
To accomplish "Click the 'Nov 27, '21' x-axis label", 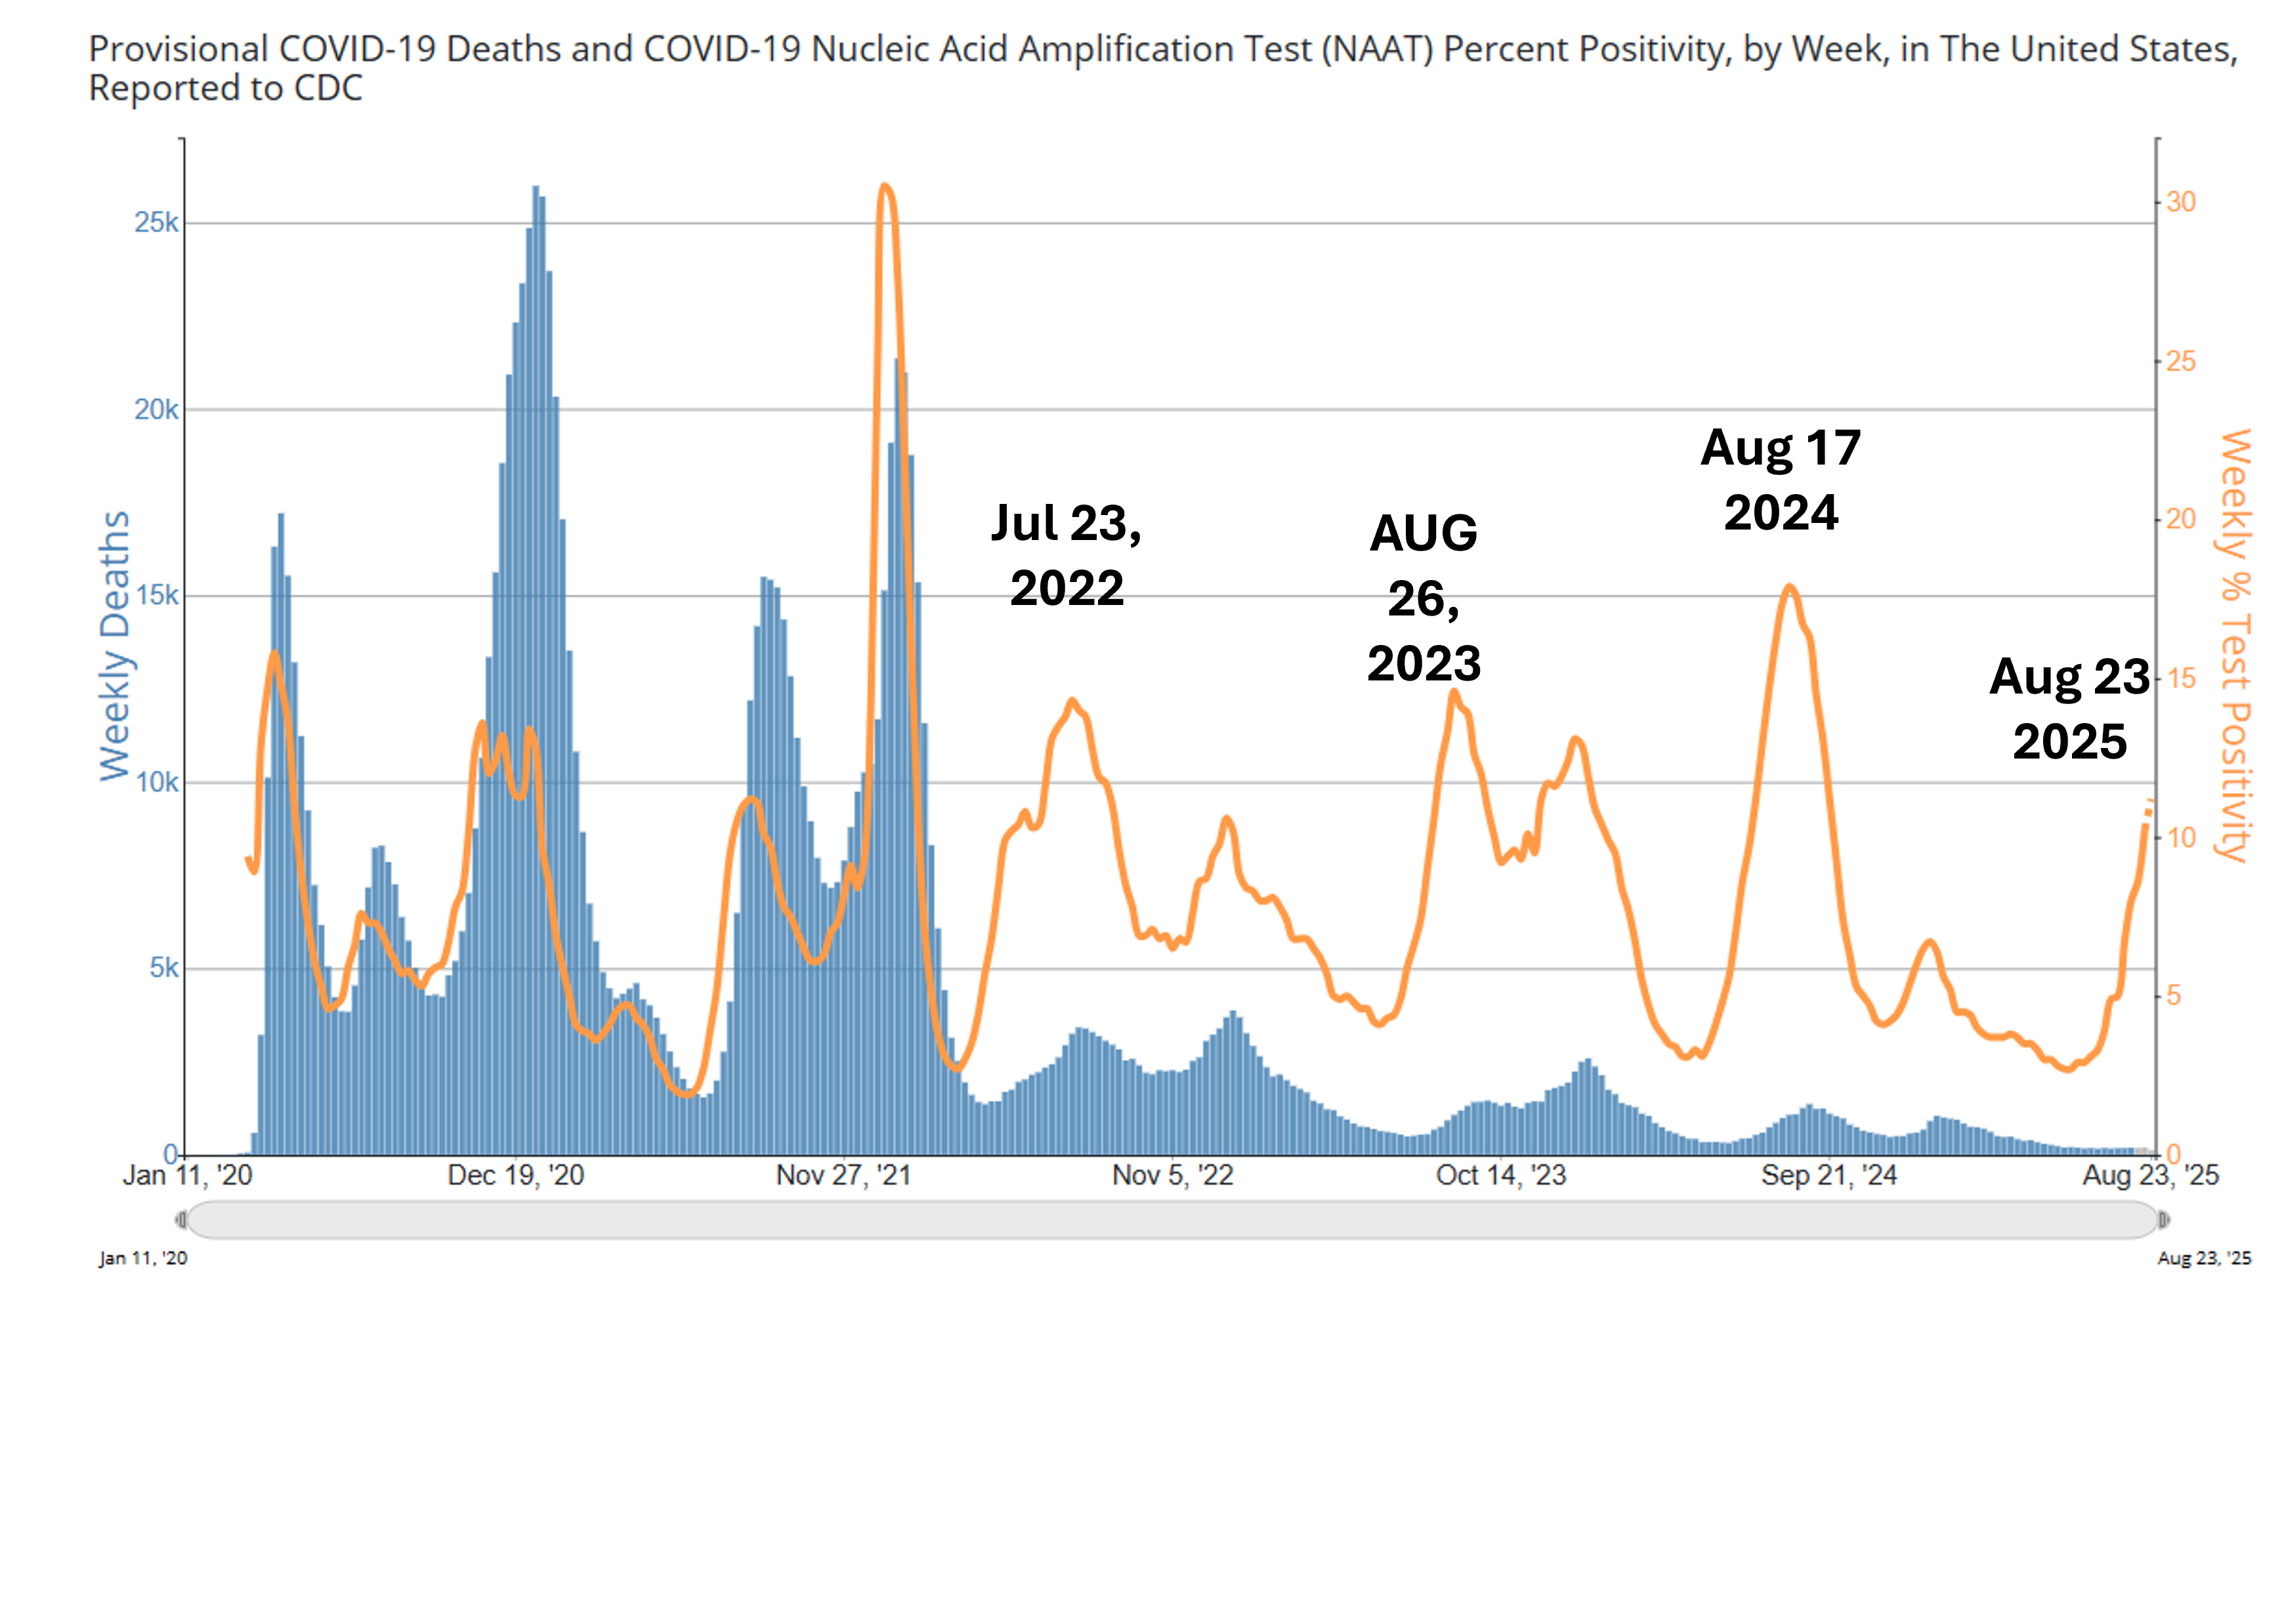I will tap(843, 1175).
